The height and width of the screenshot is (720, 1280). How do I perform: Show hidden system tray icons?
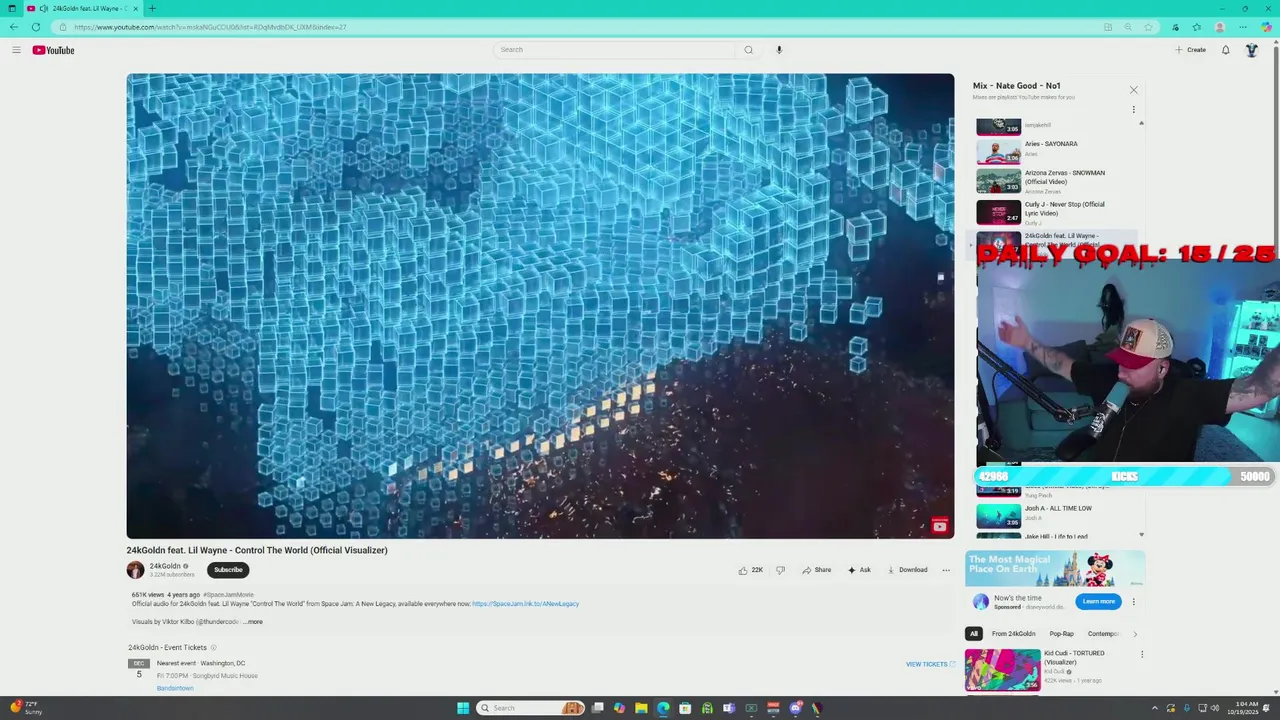pos(1154,708)
